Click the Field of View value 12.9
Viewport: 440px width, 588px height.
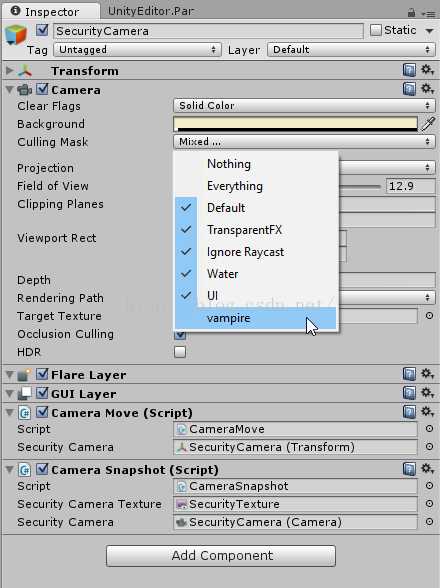[411, 186]
